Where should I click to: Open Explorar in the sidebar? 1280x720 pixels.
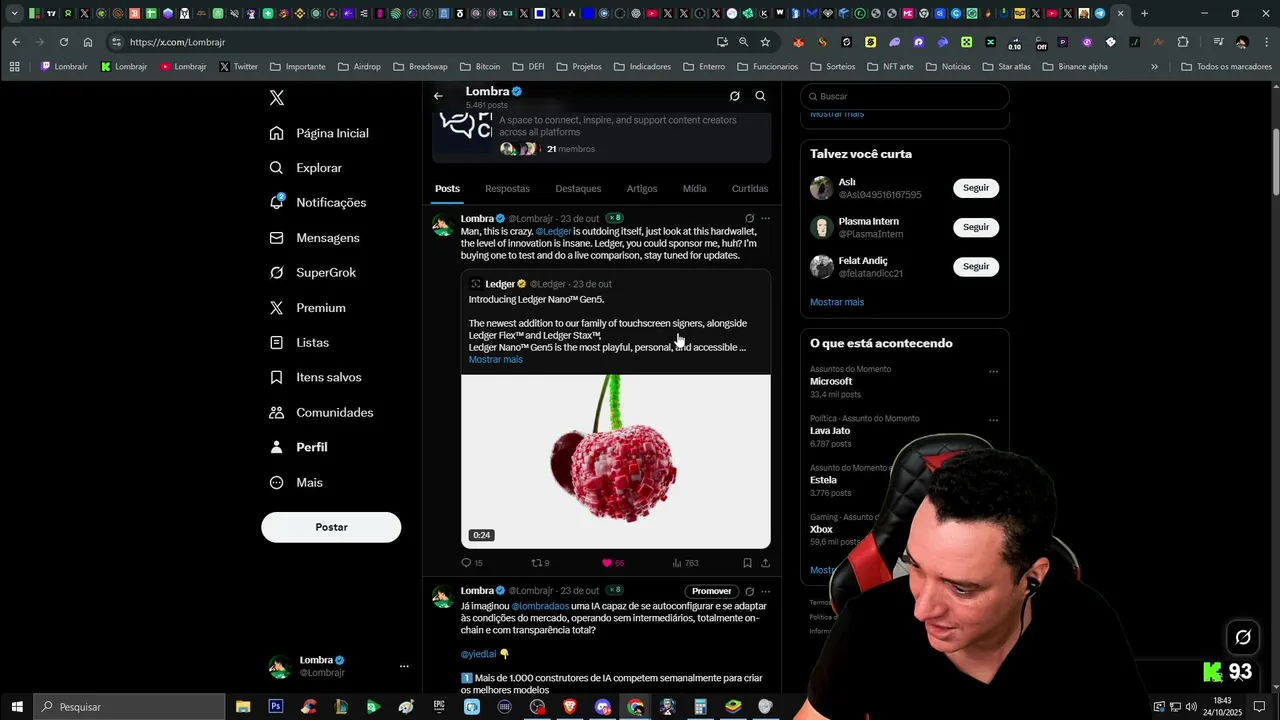click(306, 168)
